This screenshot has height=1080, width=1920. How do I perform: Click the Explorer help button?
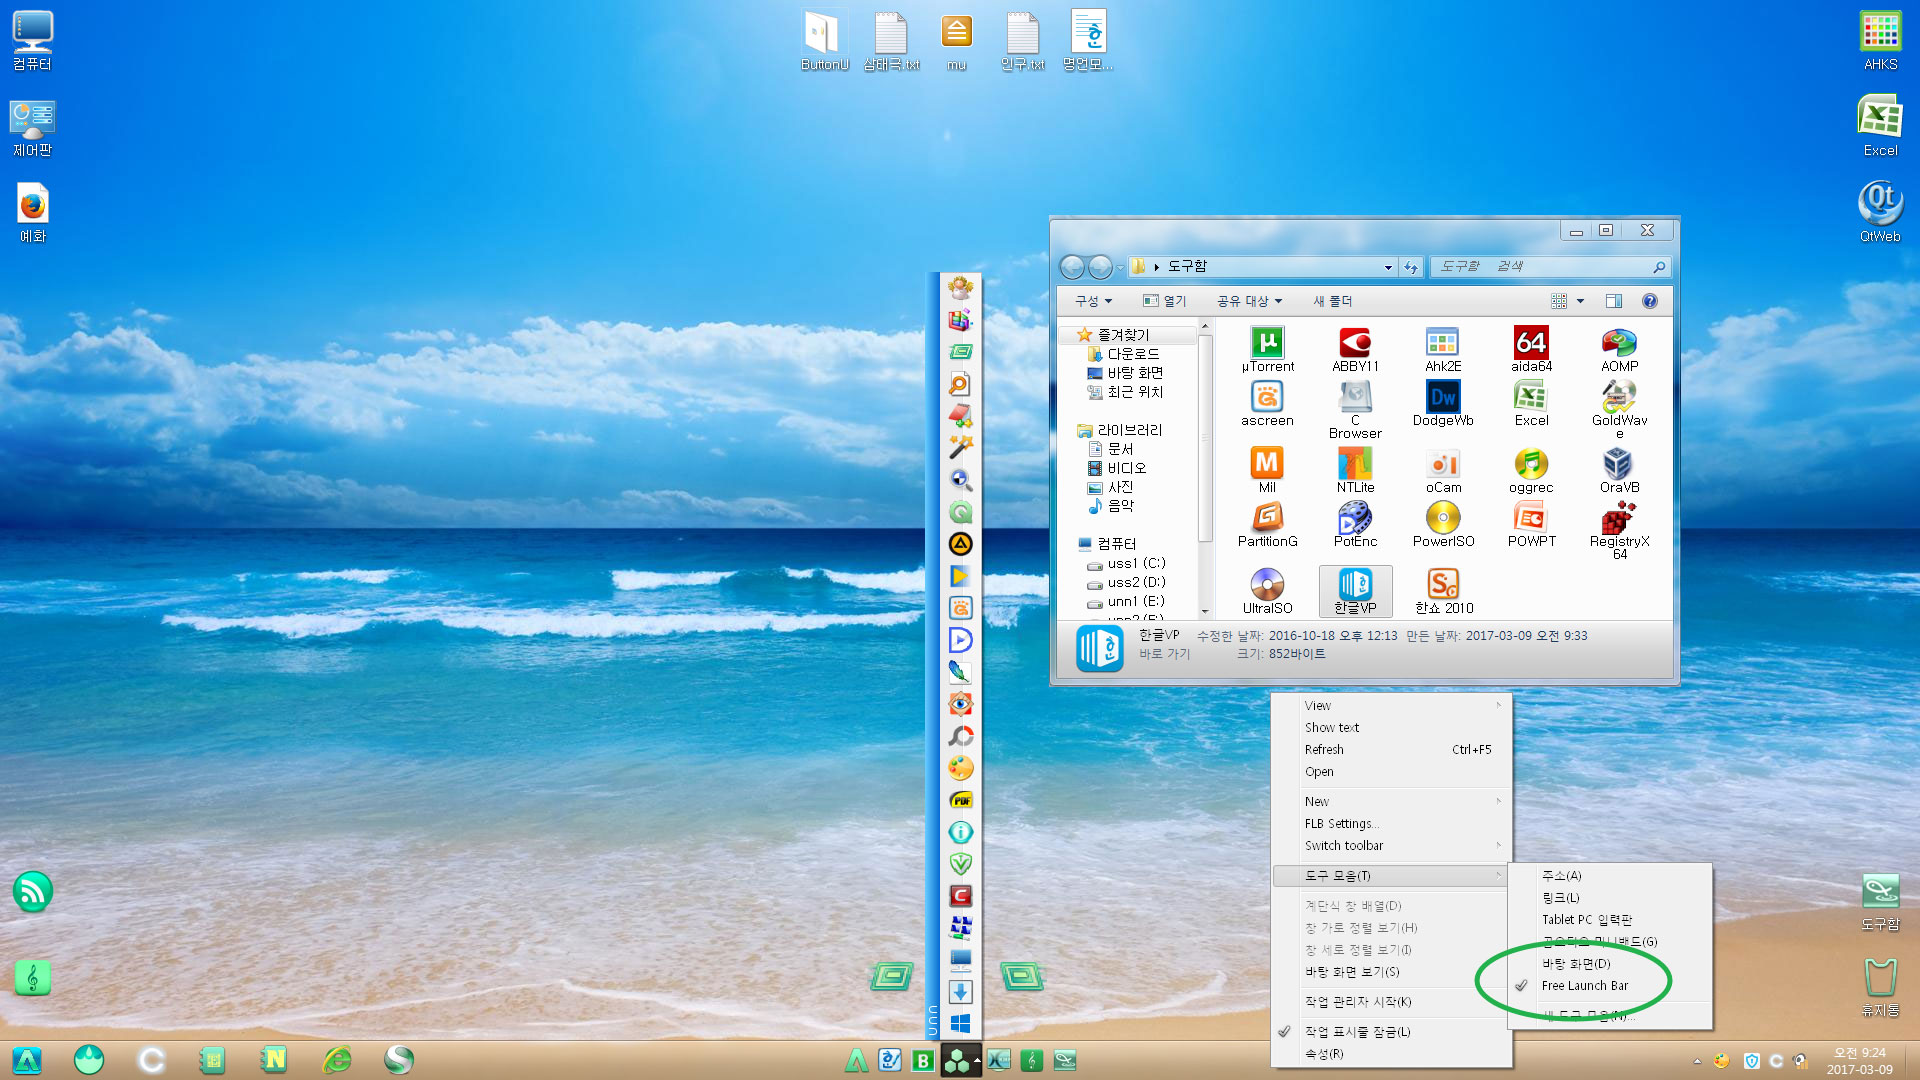[x=1650, y=301]
